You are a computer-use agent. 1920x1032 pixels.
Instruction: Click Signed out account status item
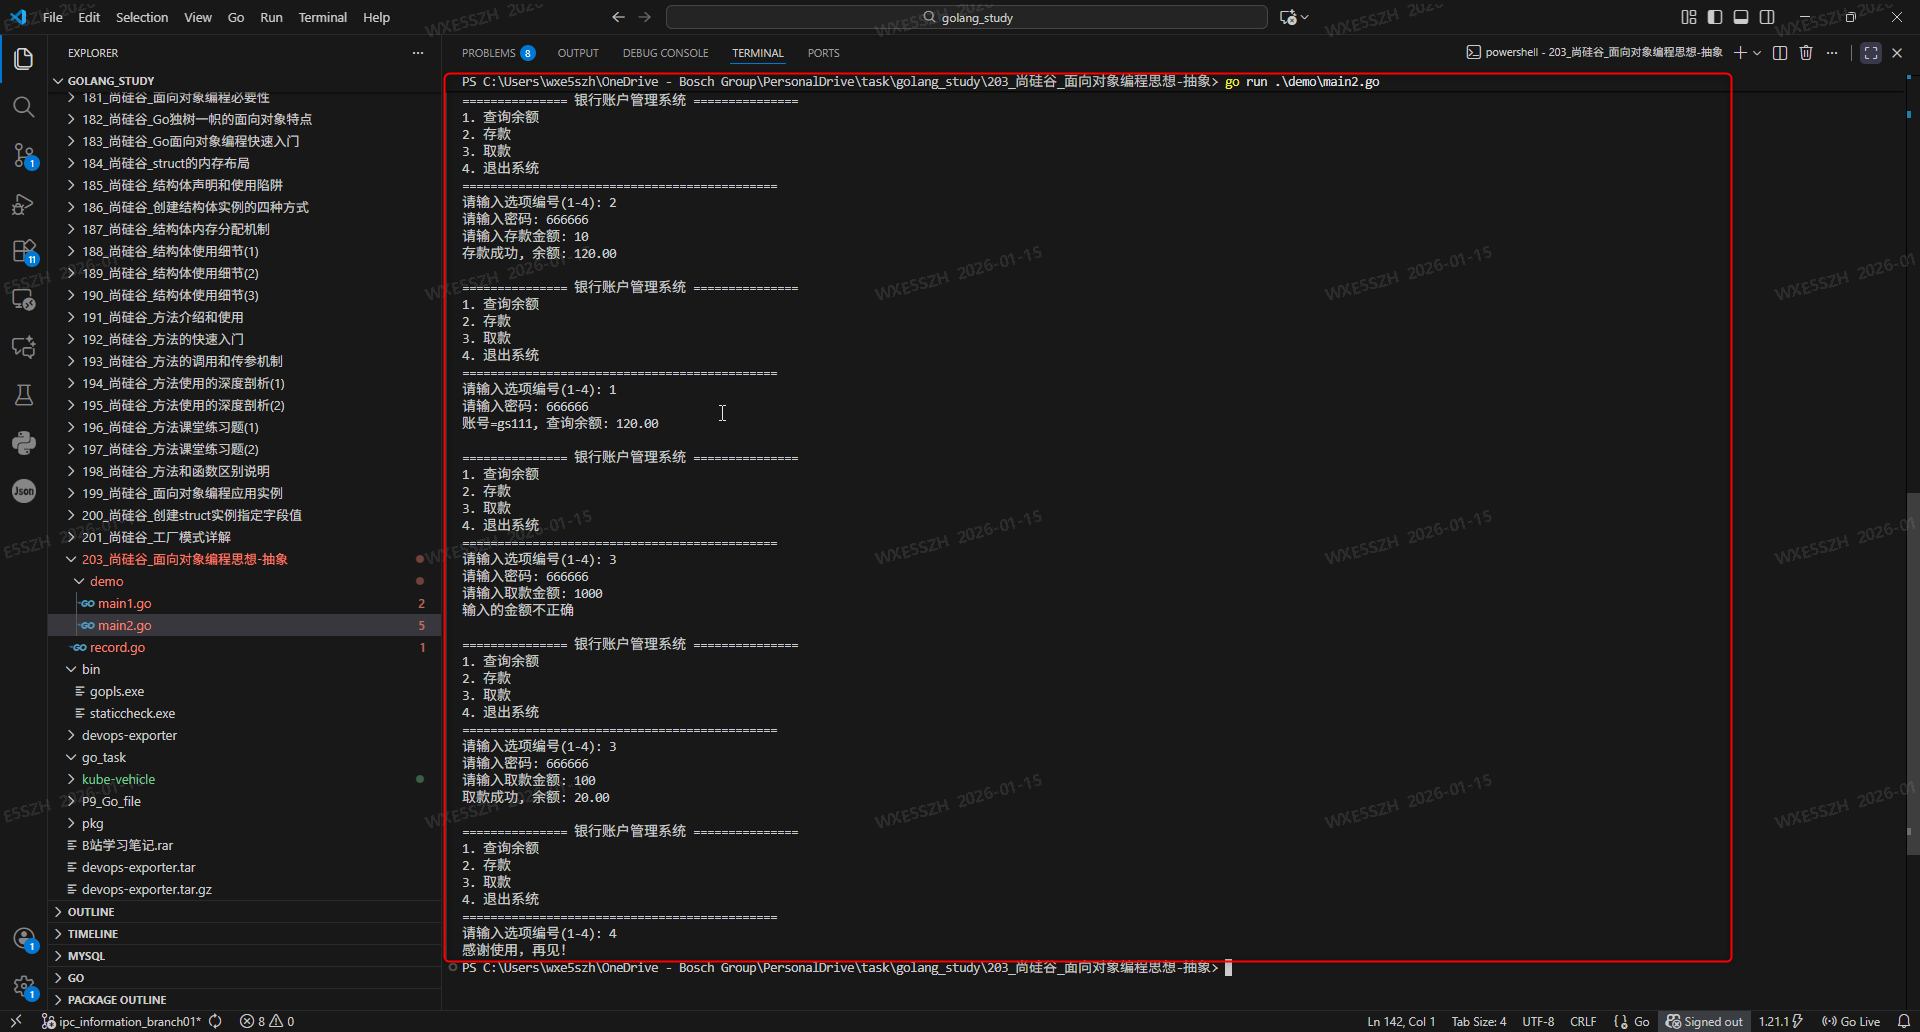tap(1705, 1021)
